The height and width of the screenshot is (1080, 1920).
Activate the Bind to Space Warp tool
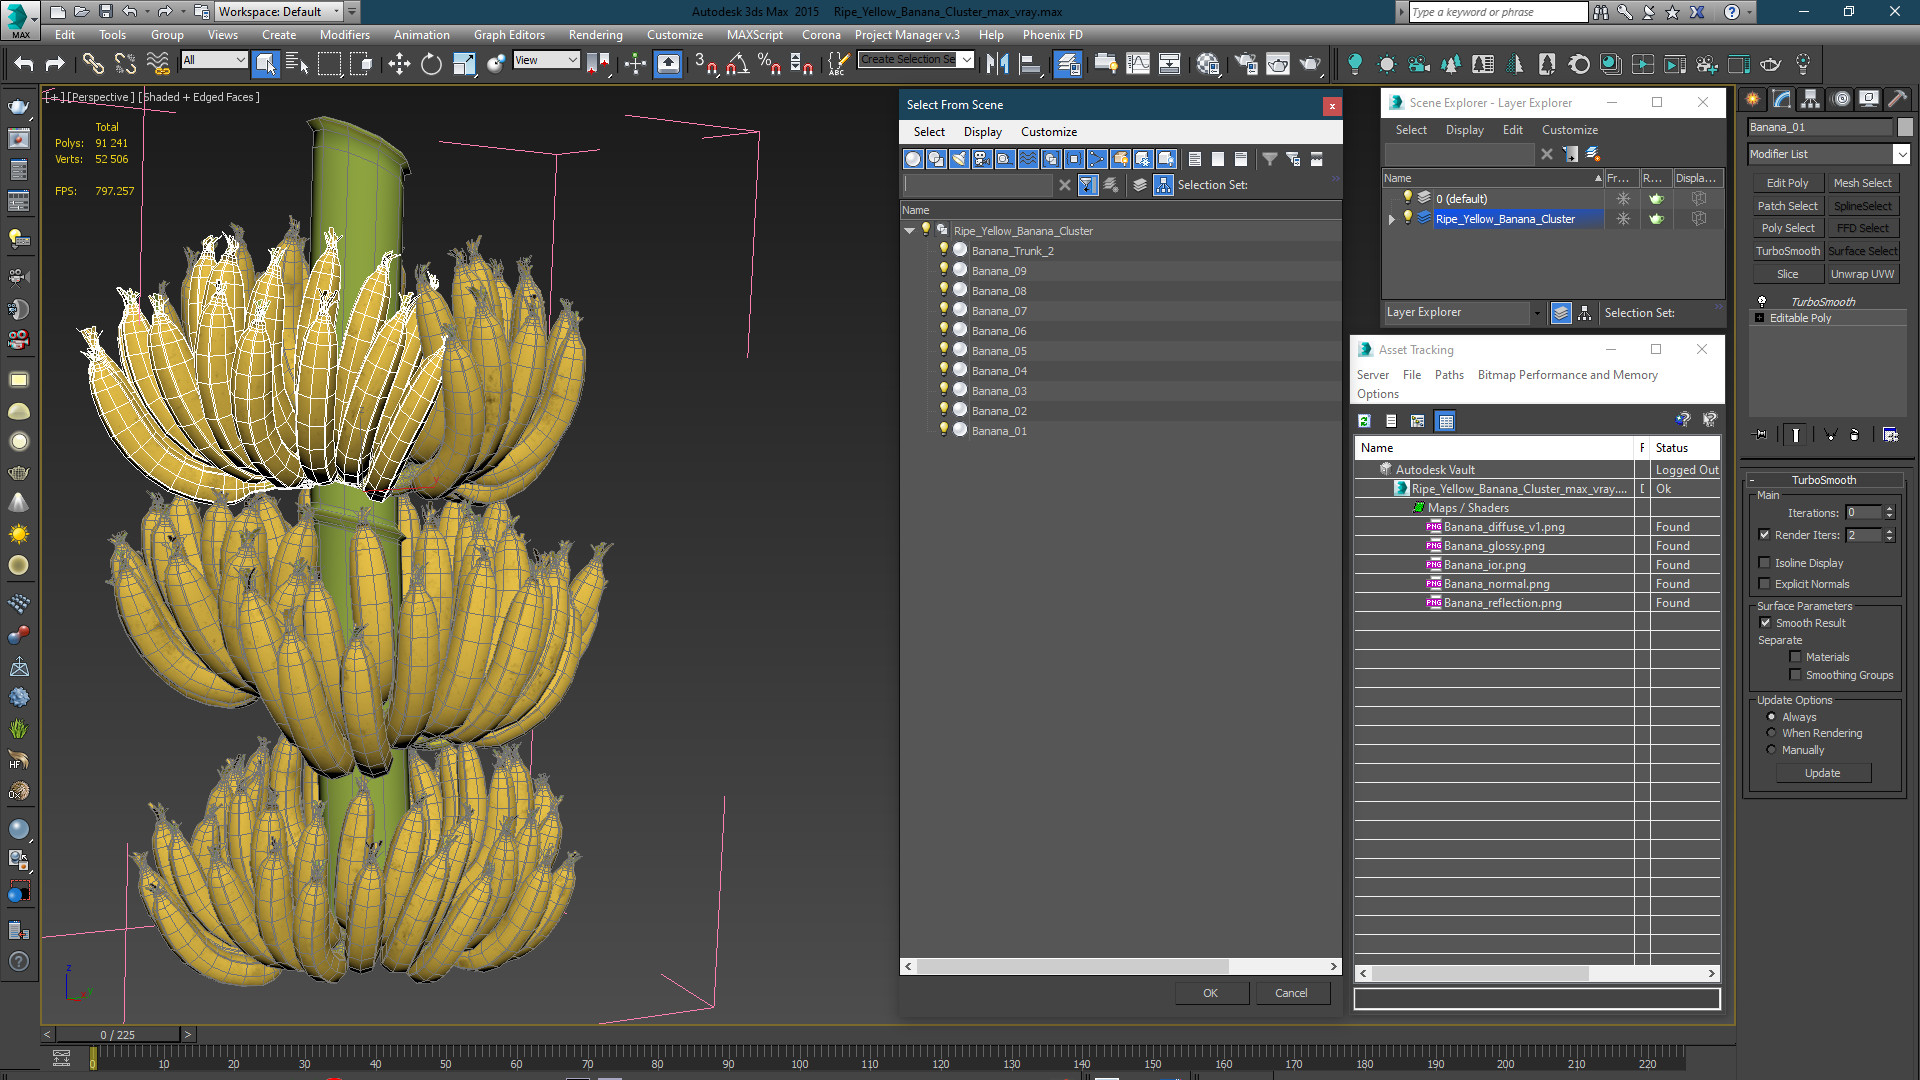158,64
